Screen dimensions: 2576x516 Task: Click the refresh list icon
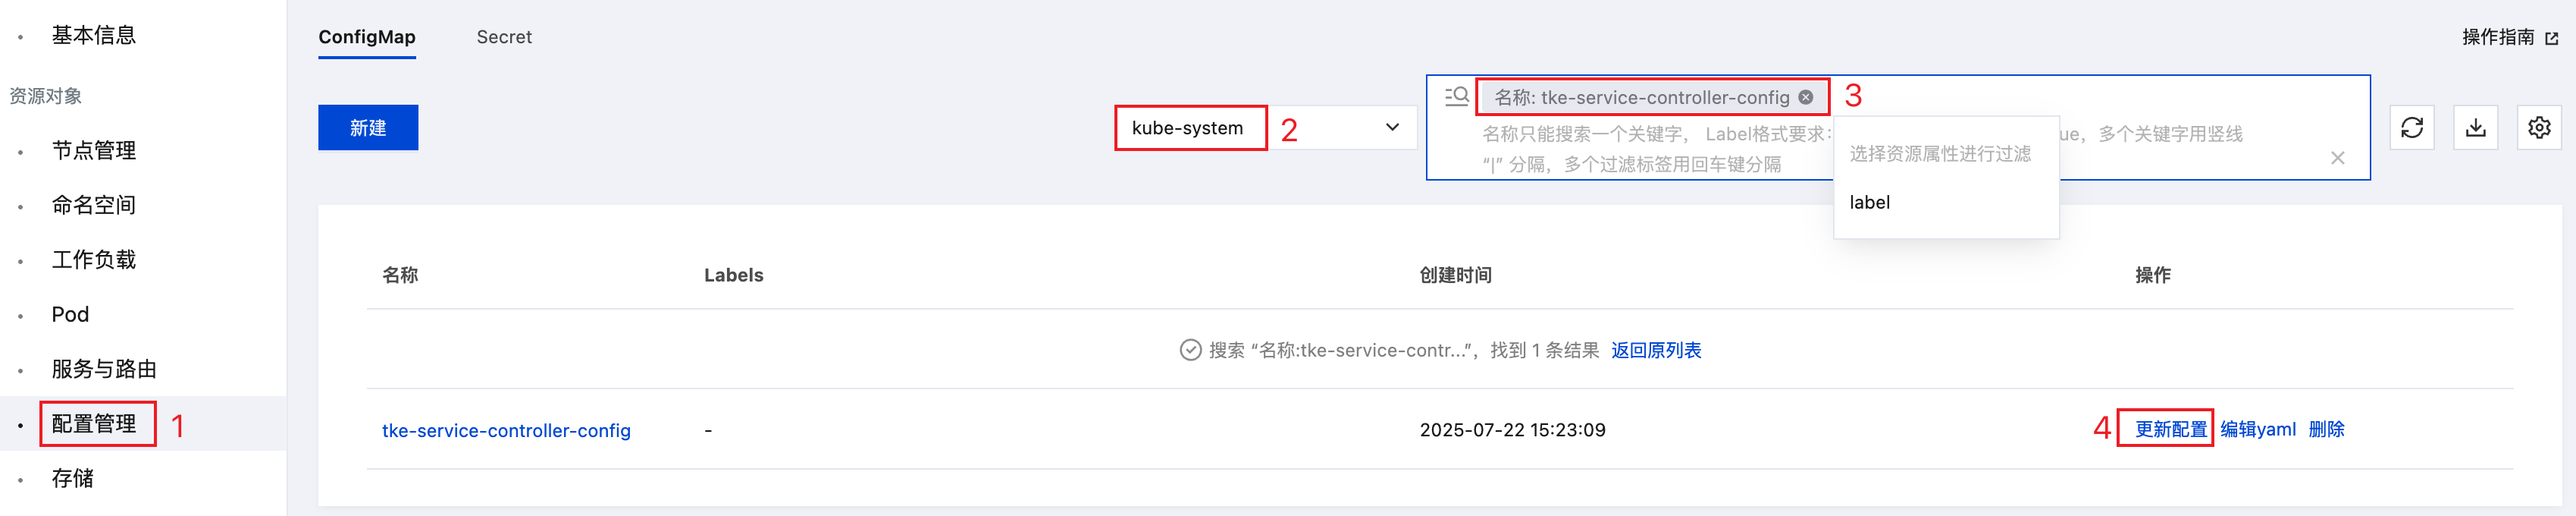coord(2411,128)
